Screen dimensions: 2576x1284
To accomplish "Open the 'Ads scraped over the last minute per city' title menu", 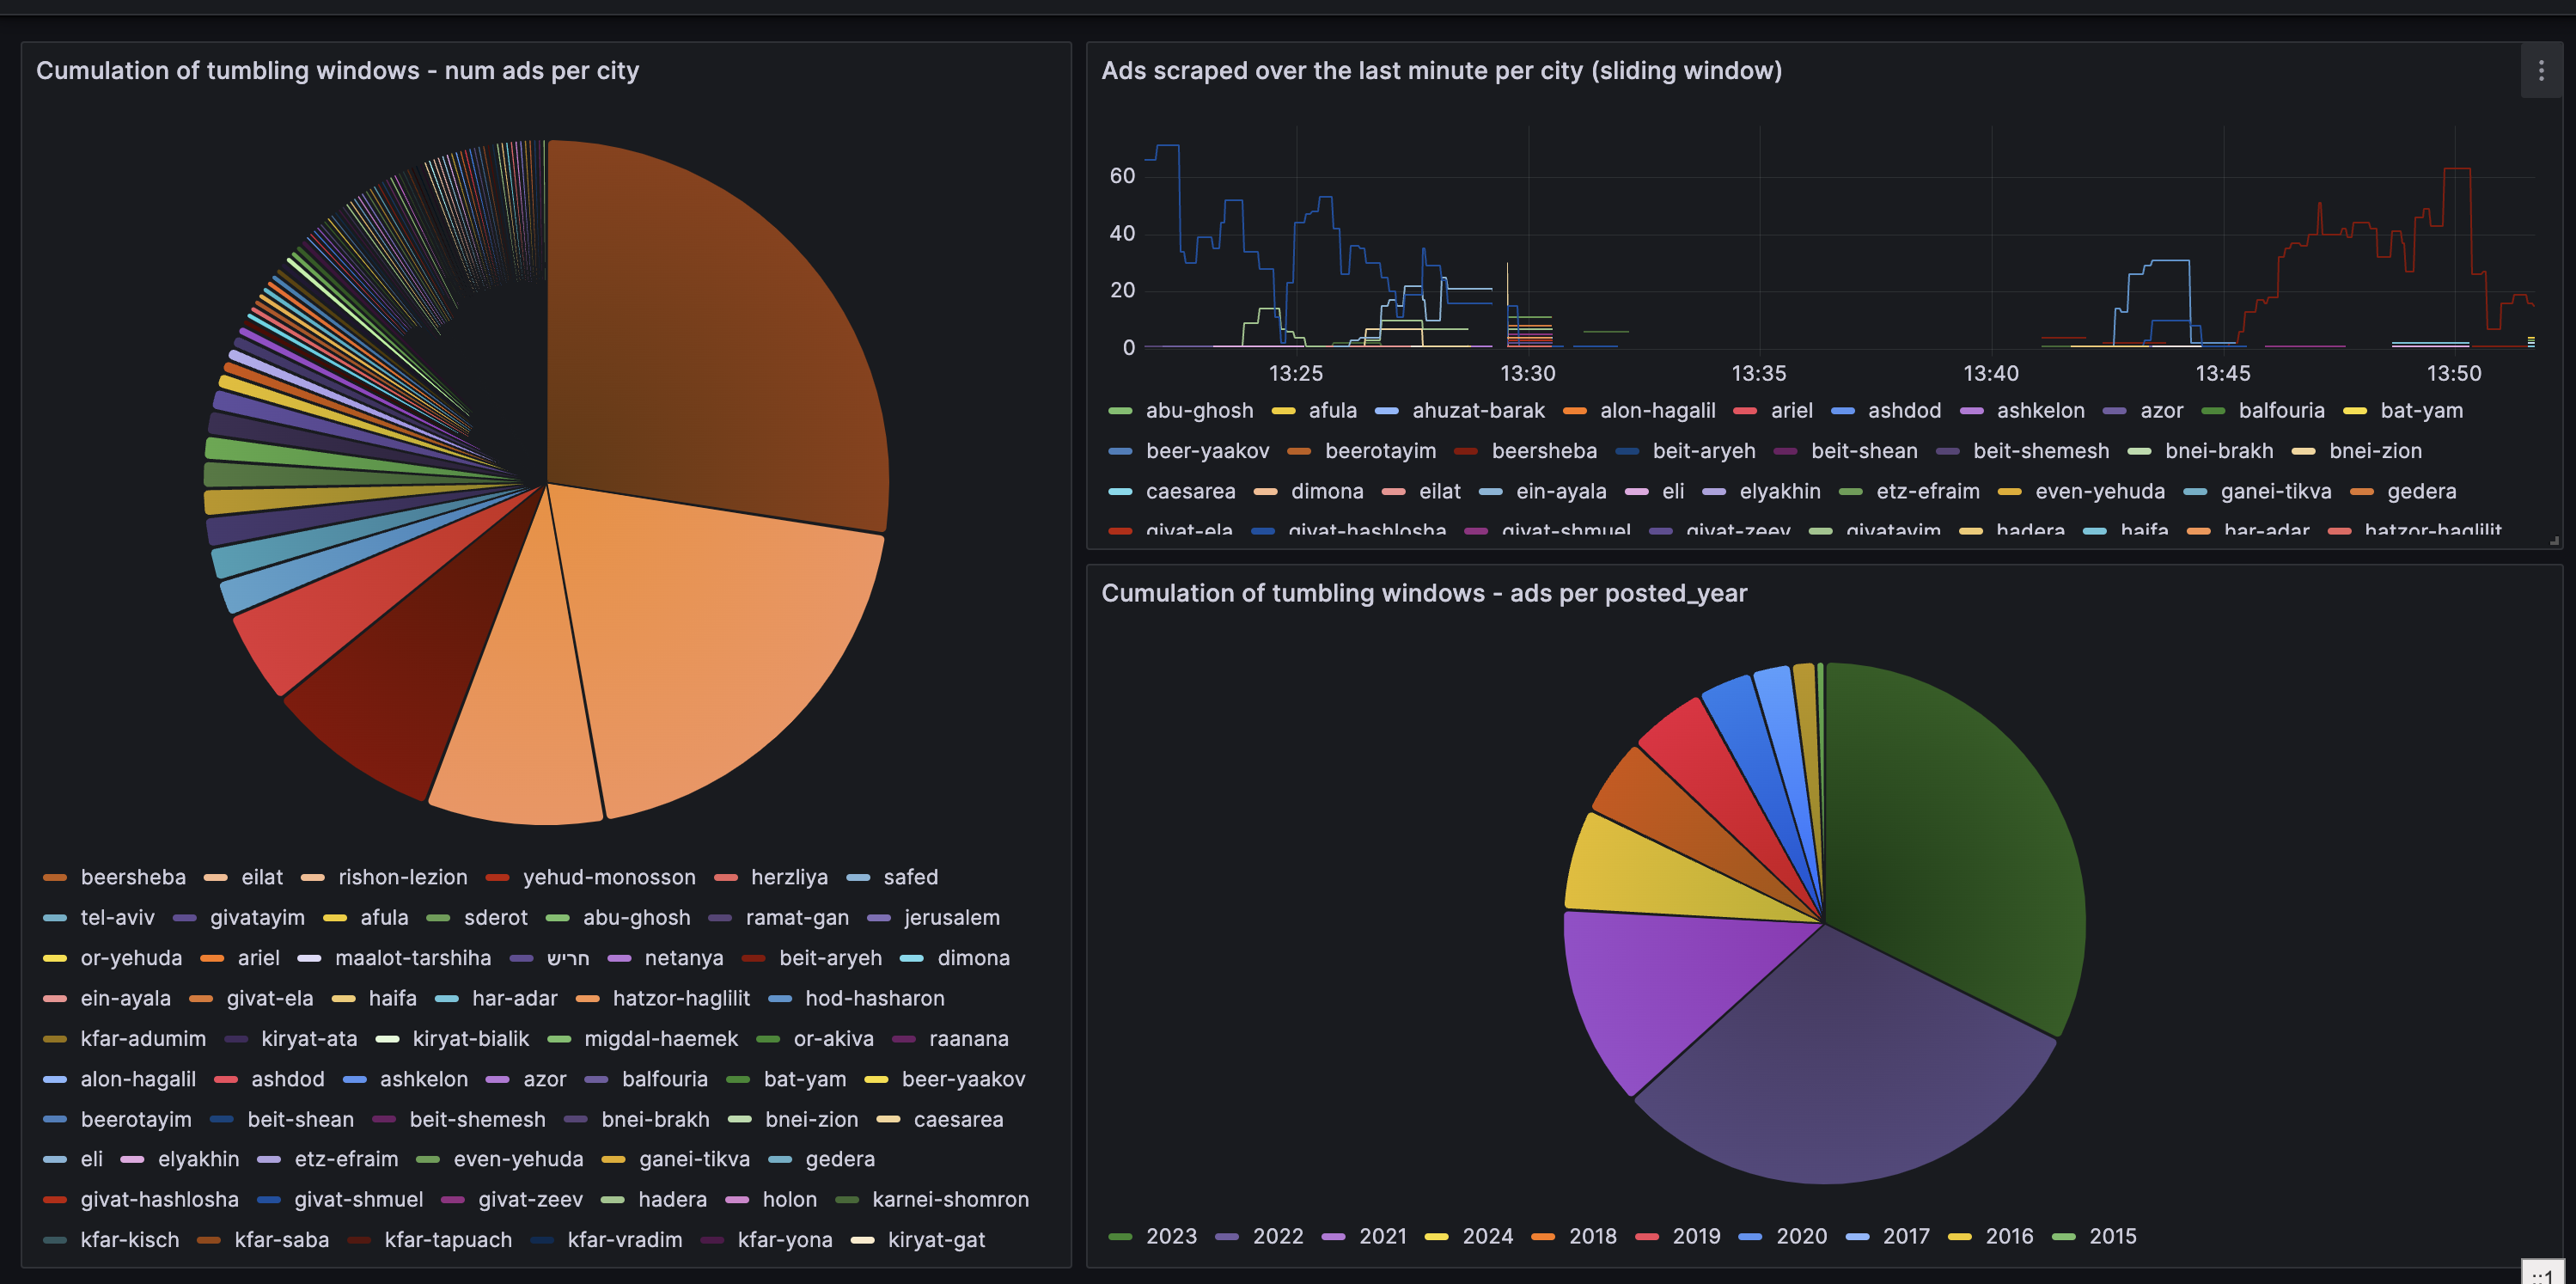I will pos(1441,71).
